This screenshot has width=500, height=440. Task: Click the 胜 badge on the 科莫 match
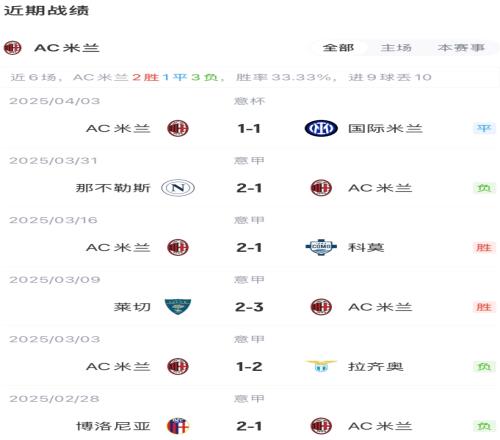click(484, 247)
